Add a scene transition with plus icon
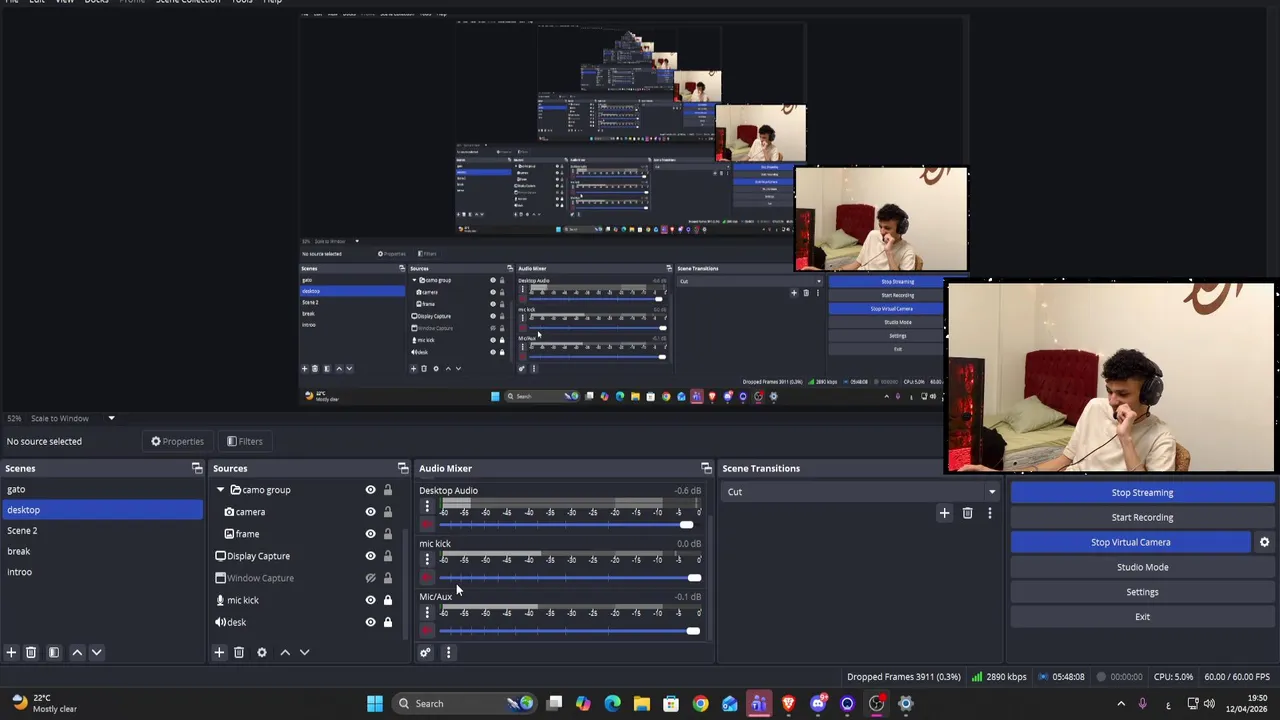 point(944,513)
